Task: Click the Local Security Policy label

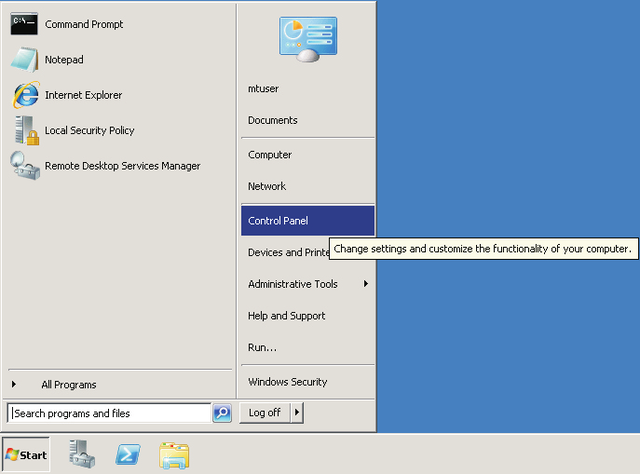Action: (x=89, y=131)
